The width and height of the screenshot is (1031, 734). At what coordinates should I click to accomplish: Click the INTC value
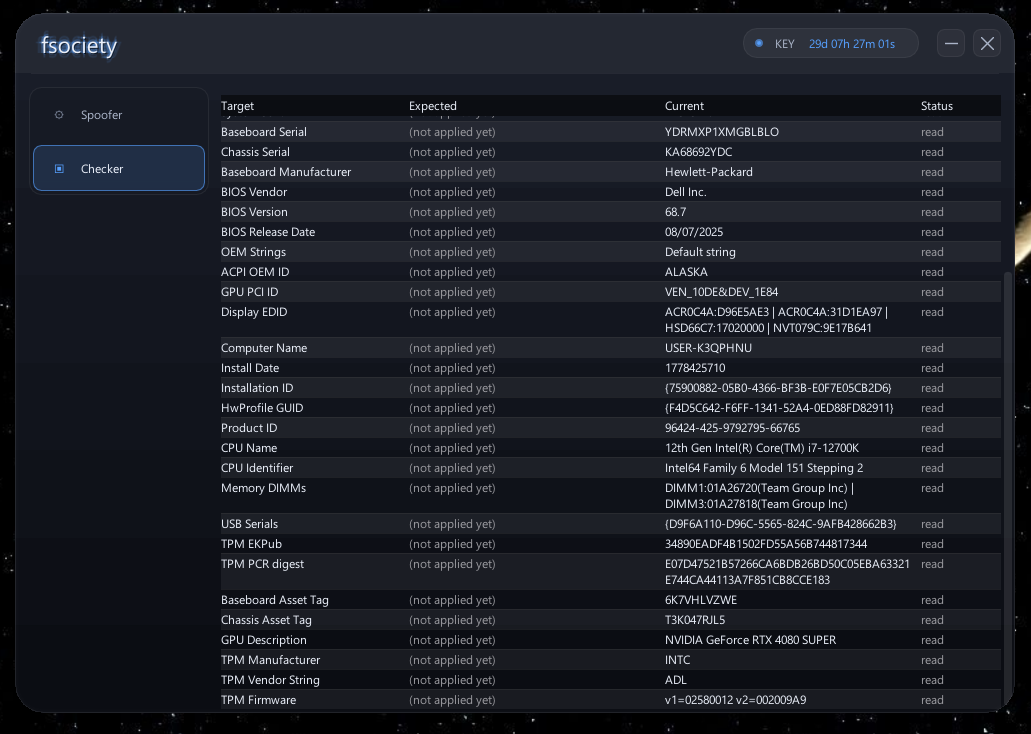coord(677,660)
